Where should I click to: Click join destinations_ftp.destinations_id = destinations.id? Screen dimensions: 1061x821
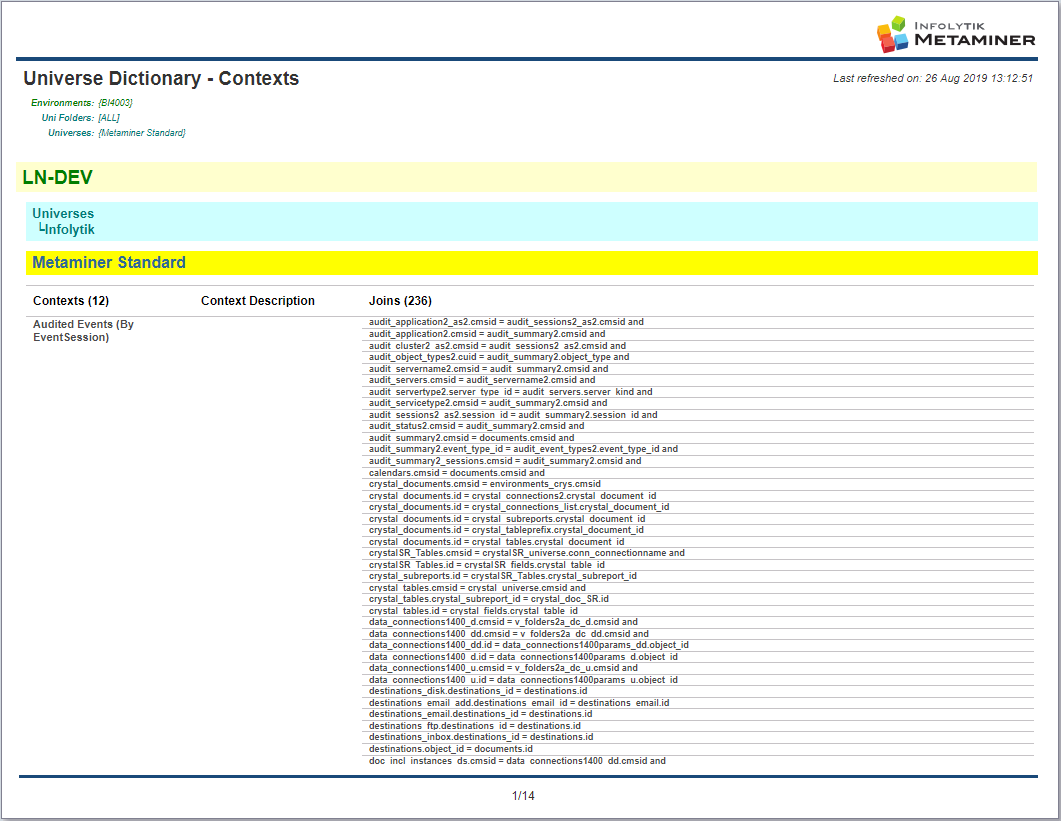click(474, 726)
